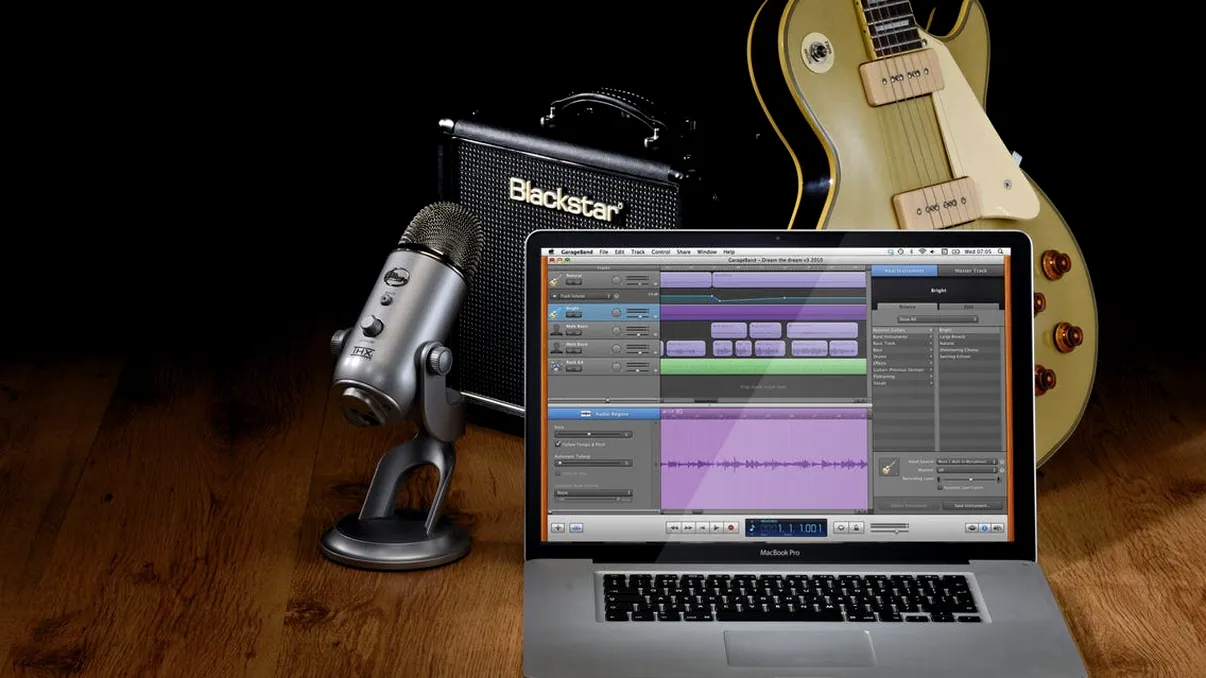Select the Bright track's guitar icon

pos(554,313)
